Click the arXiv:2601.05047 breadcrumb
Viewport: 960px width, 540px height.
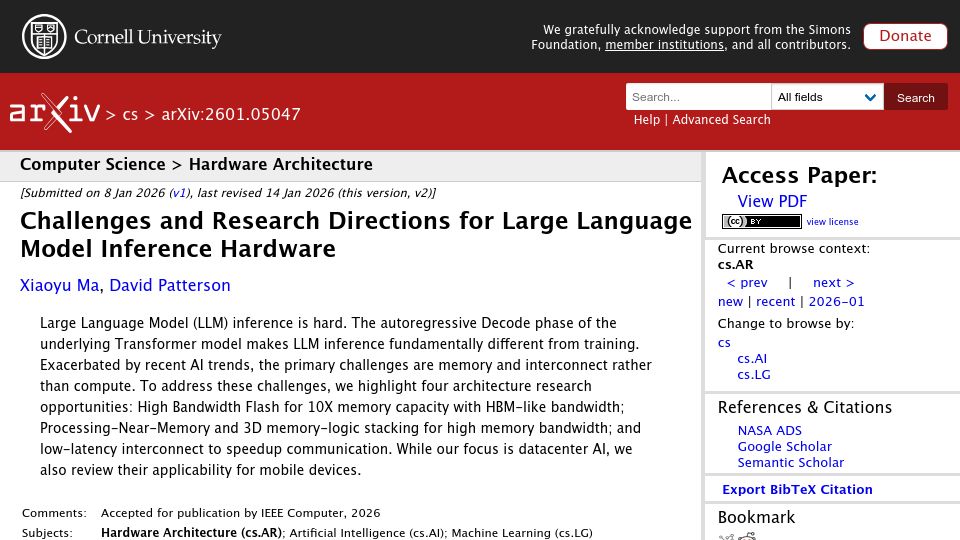231,114
